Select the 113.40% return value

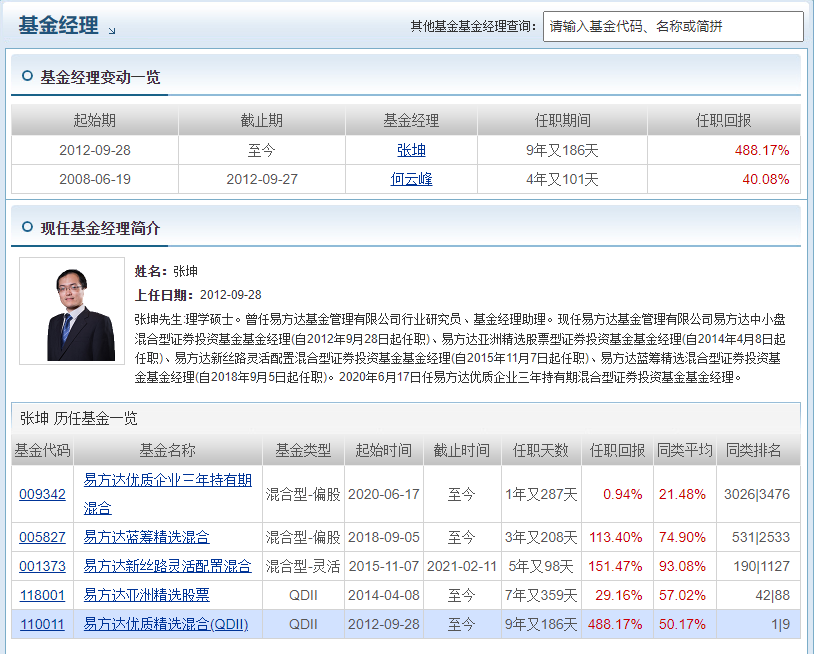[616, 537]
